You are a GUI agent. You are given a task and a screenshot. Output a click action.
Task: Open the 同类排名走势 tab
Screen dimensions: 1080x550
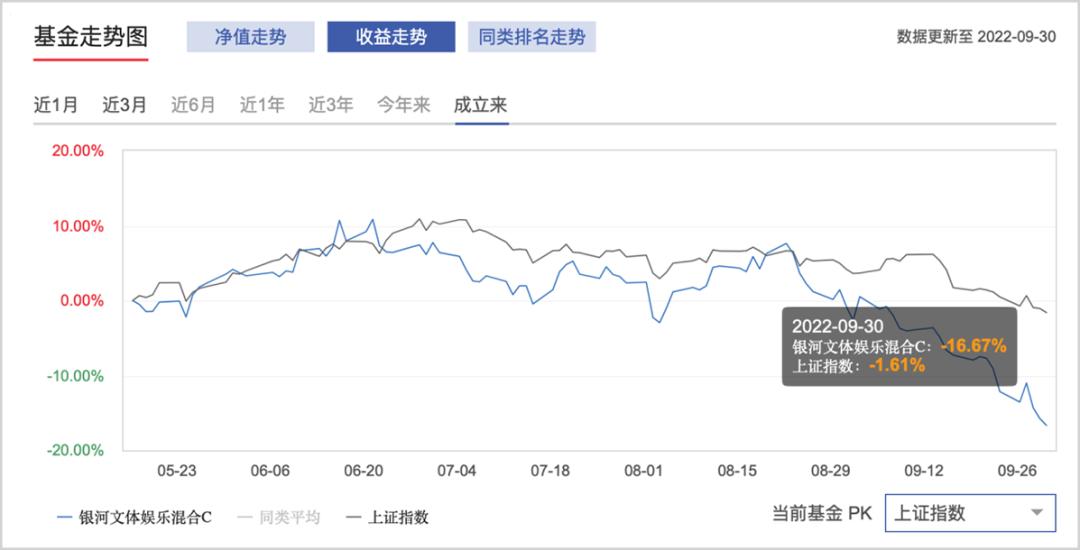pos(532,37)
